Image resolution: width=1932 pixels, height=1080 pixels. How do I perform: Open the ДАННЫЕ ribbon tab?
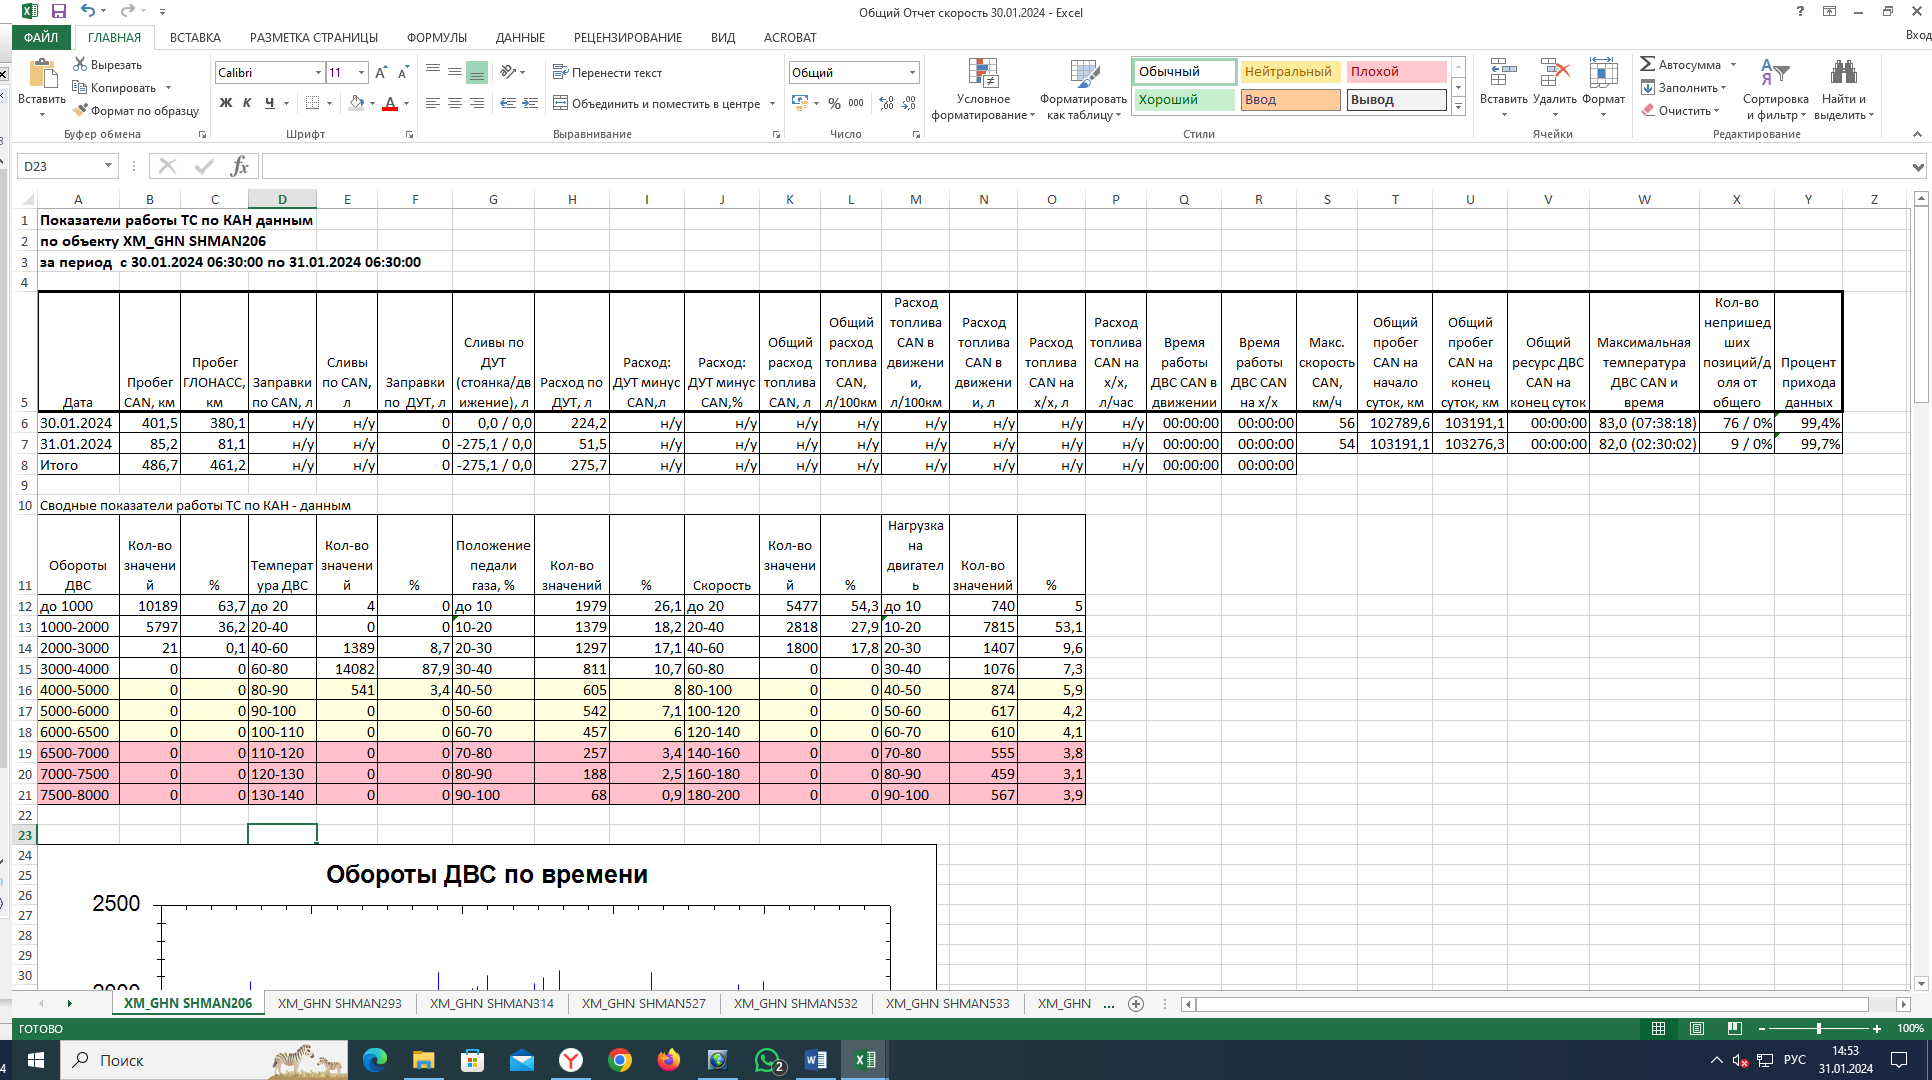520,37
